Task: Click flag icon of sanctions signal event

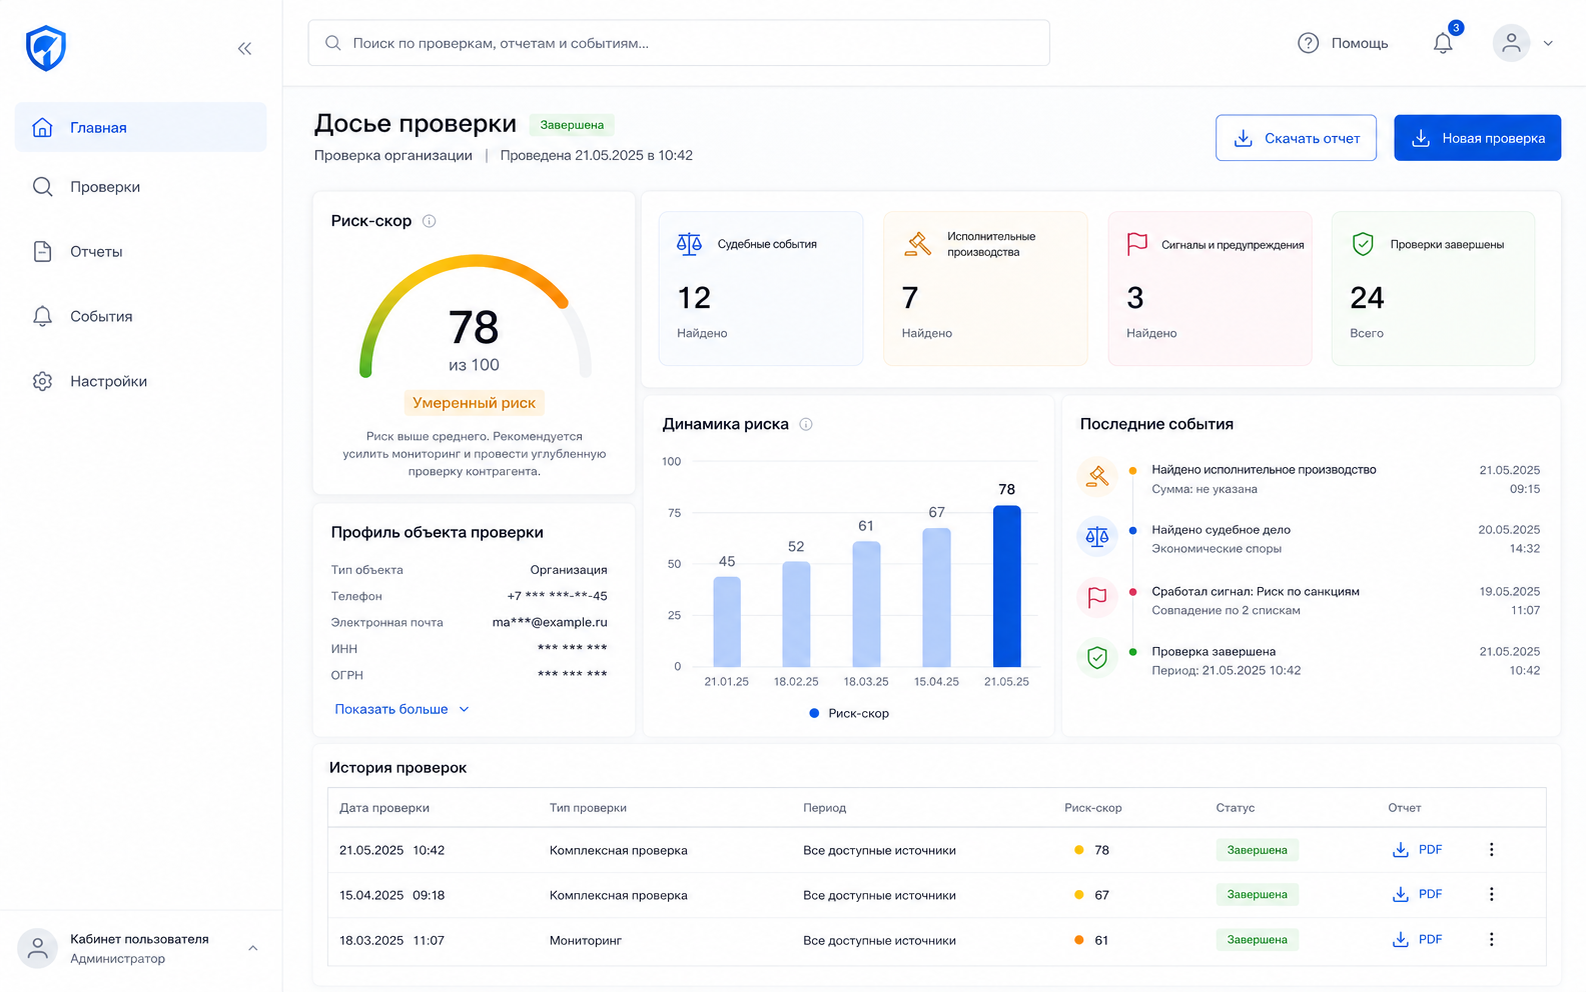Action: (x=1097, y=598)
